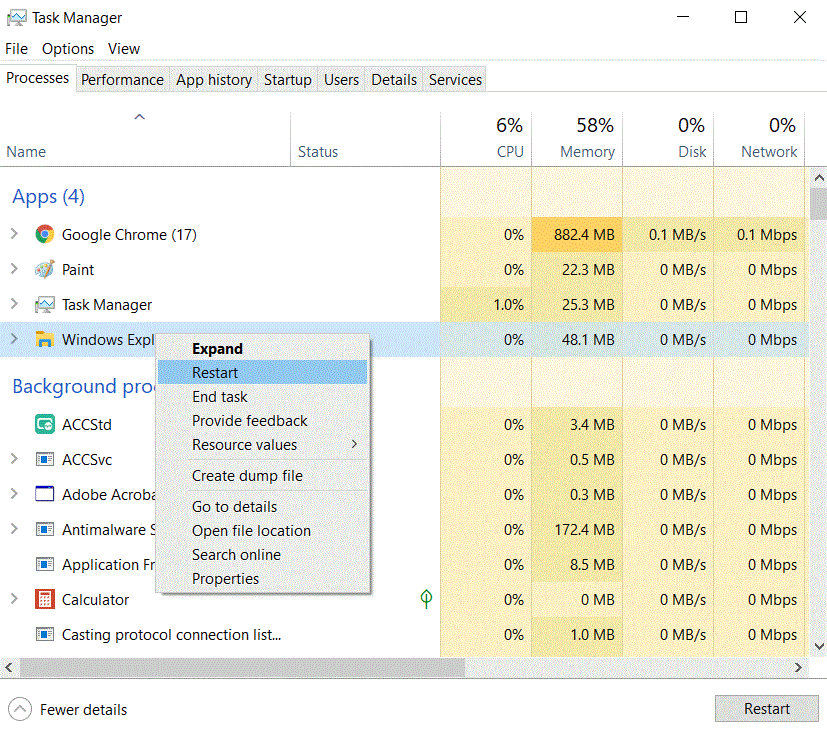The height and width of the screenshot is (730, 827).
Task: Click the Task Manager process icon
Action: coord(44,305)
